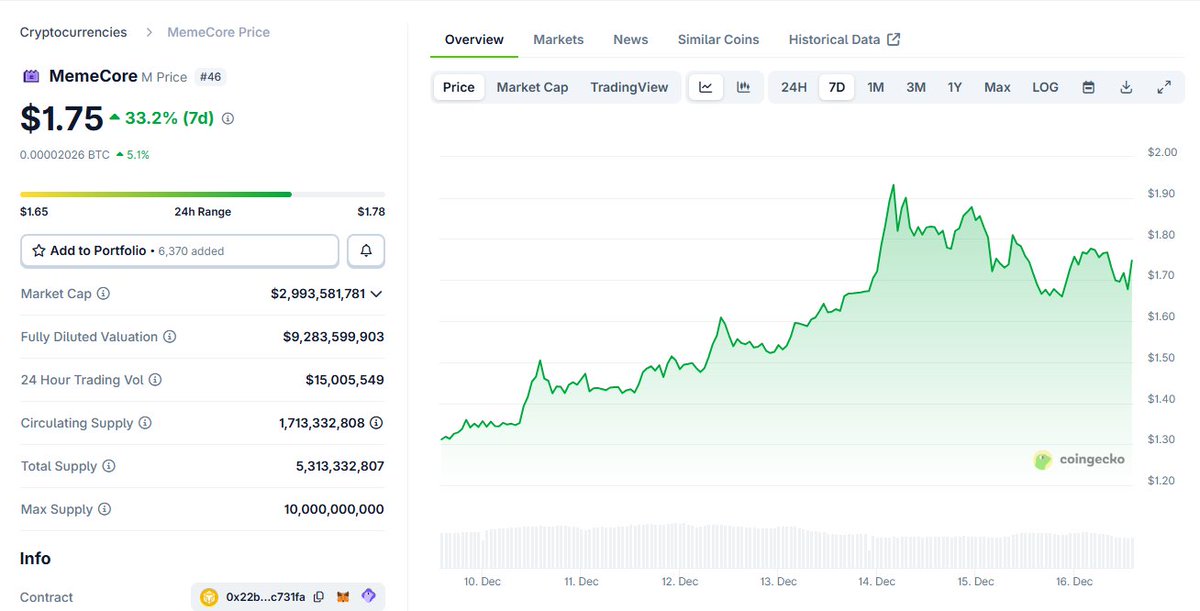
Task: Select the line chart icon
Action: pyautogui.click(x=706, y=87)
